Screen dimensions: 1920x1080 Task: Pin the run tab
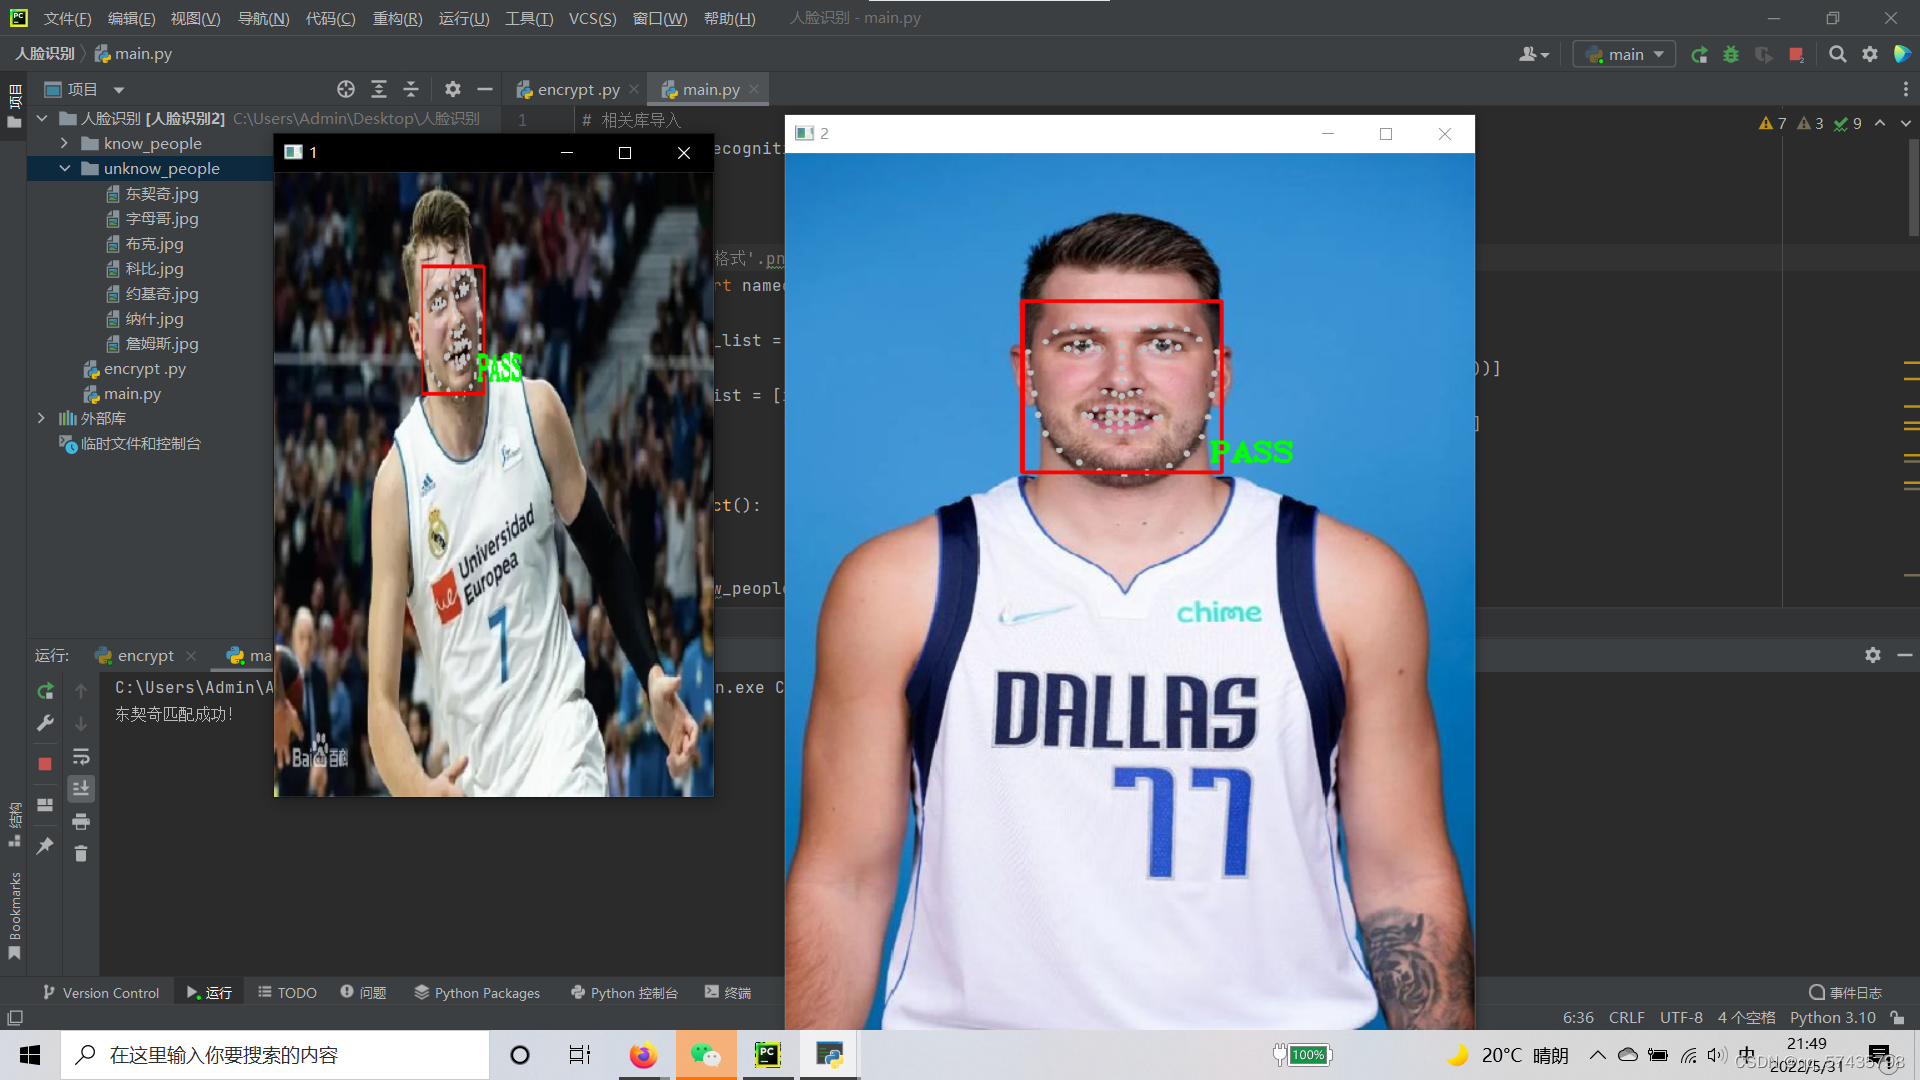(x=45, y=846)
